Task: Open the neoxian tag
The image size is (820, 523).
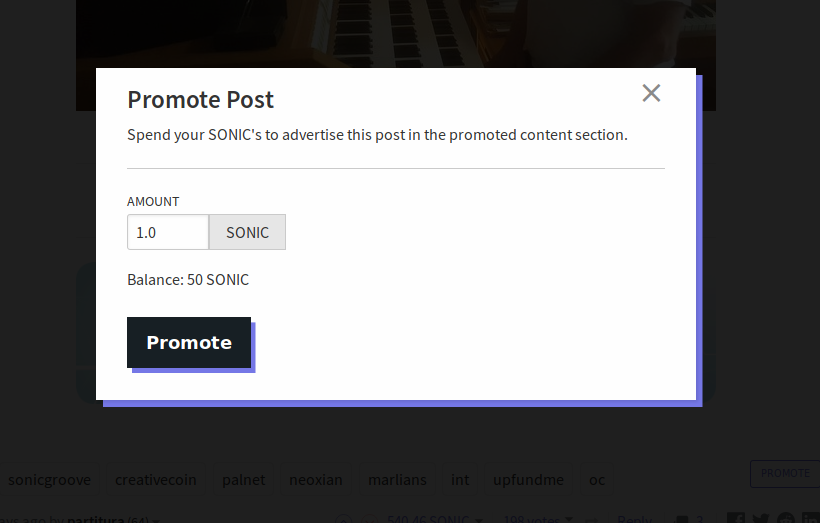Action: click(x=316, y=480)
